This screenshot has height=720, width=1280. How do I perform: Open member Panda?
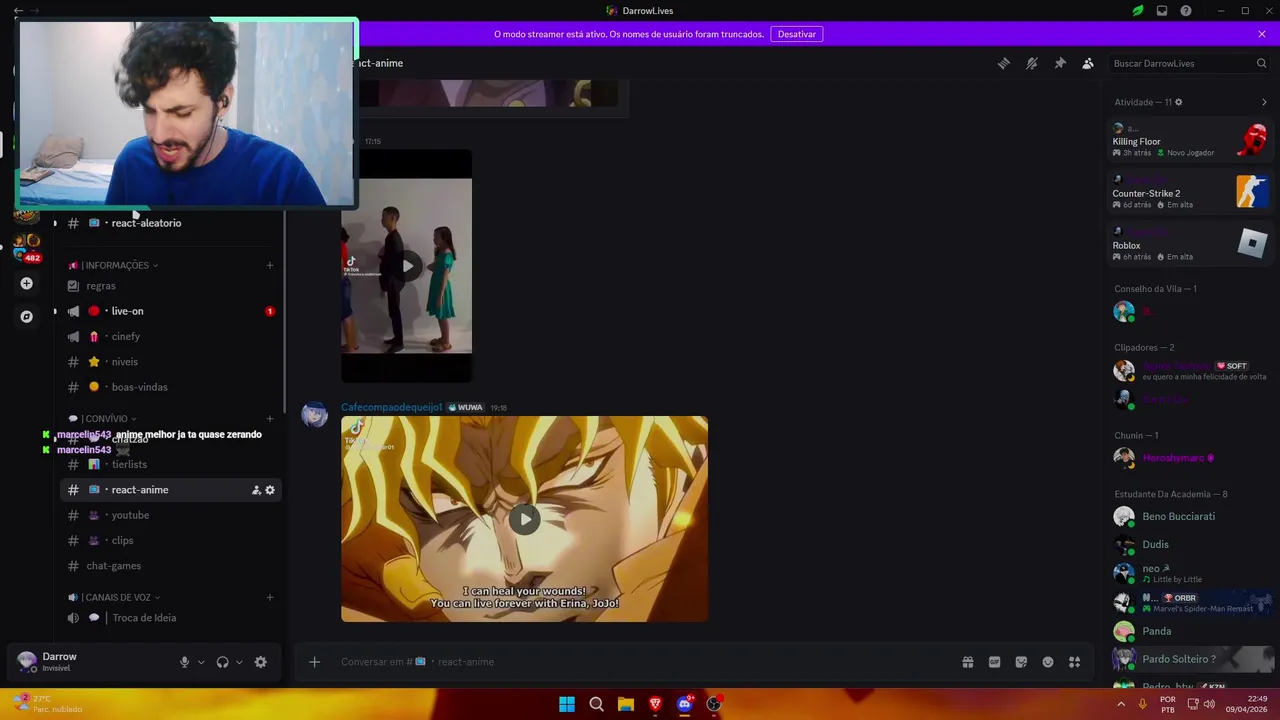pyautogui.click(x=1190, y=631)
